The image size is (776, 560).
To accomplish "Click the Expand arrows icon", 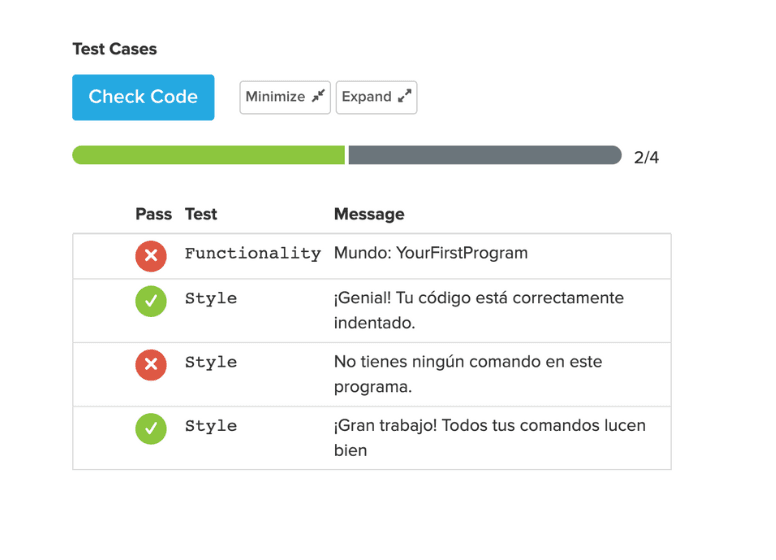I will (404, 97).
